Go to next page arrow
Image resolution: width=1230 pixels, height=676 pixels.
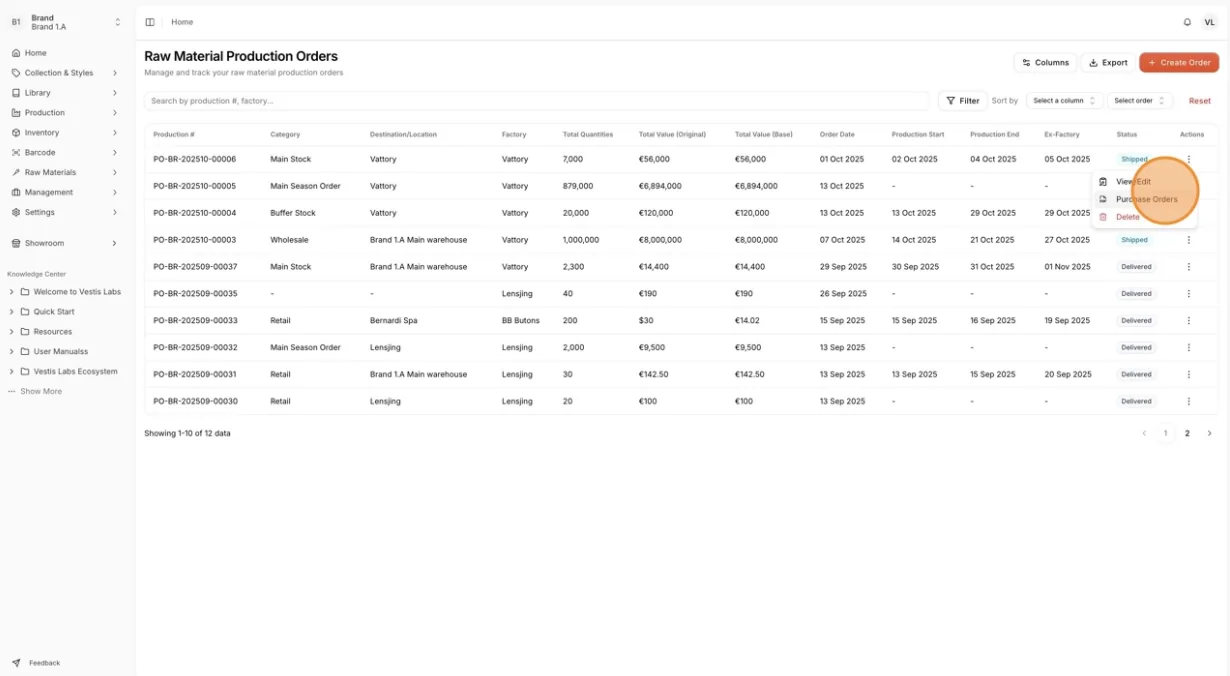(1209, 433)
